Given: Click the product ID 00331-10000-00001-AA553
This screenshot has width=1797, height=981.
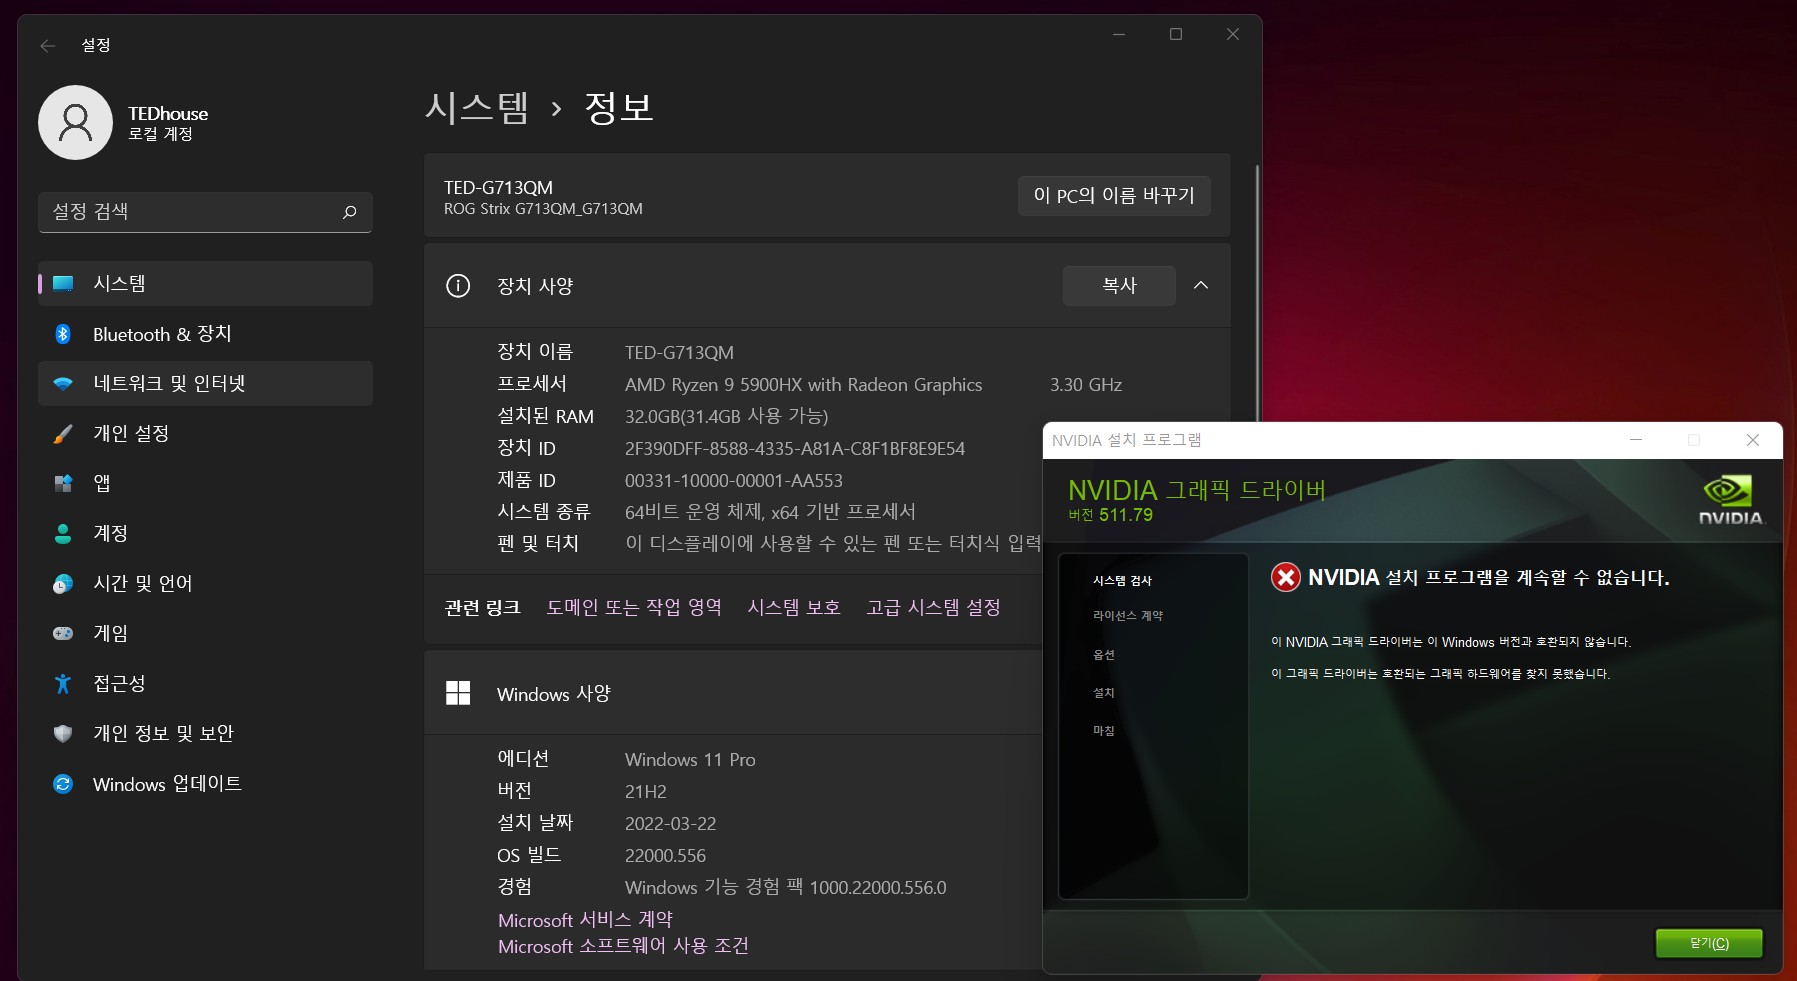Looking at the screenshot, I should click(x=734, y=481).
